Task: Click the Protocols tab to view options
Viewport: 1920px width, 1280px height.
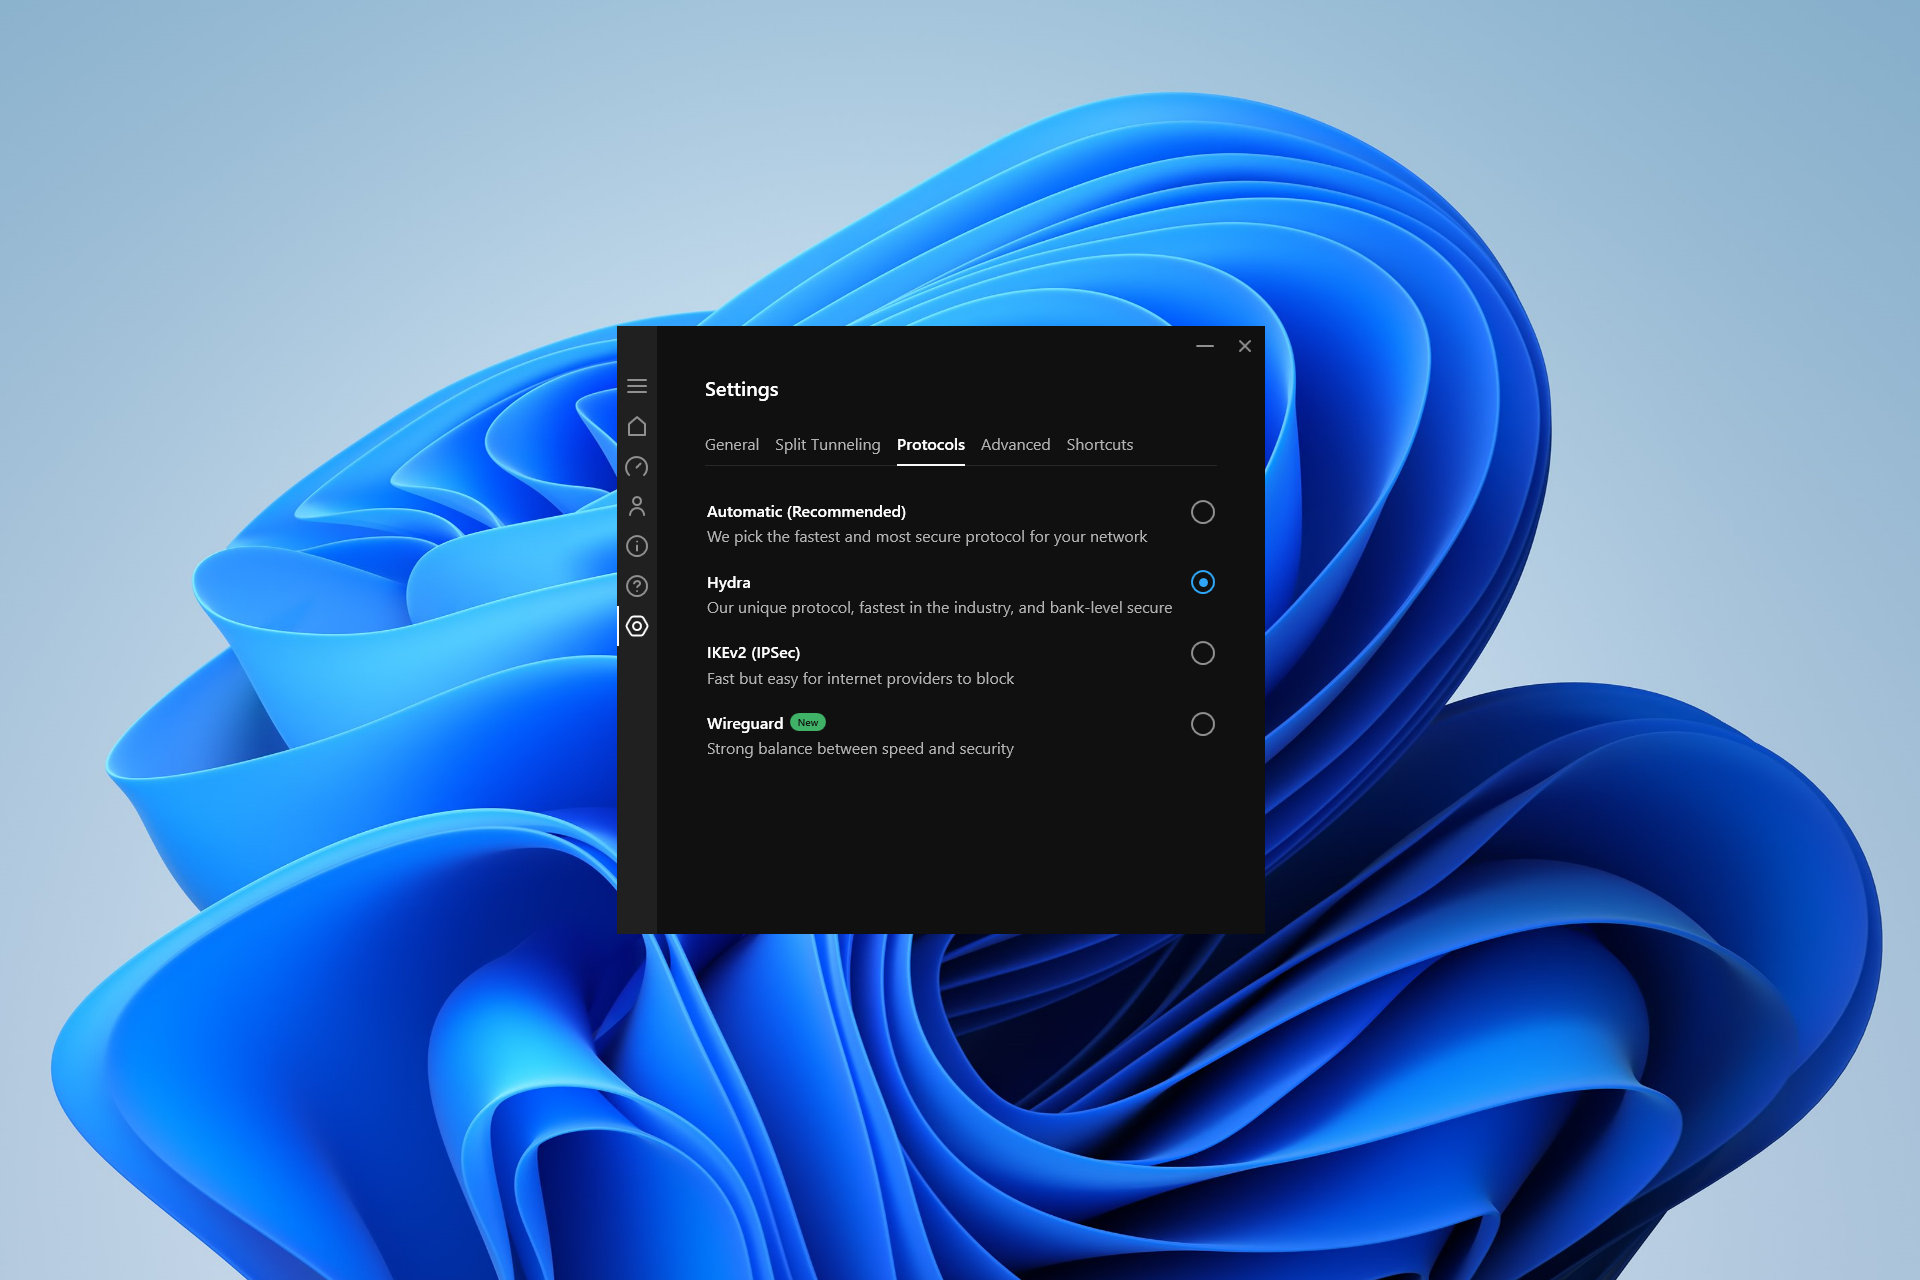Action: coord(929,444)
